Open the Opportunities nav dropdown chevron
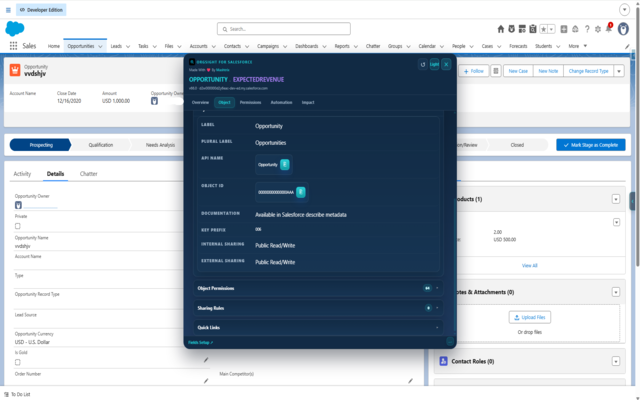 pyautogui.click(x=100, y=47)
